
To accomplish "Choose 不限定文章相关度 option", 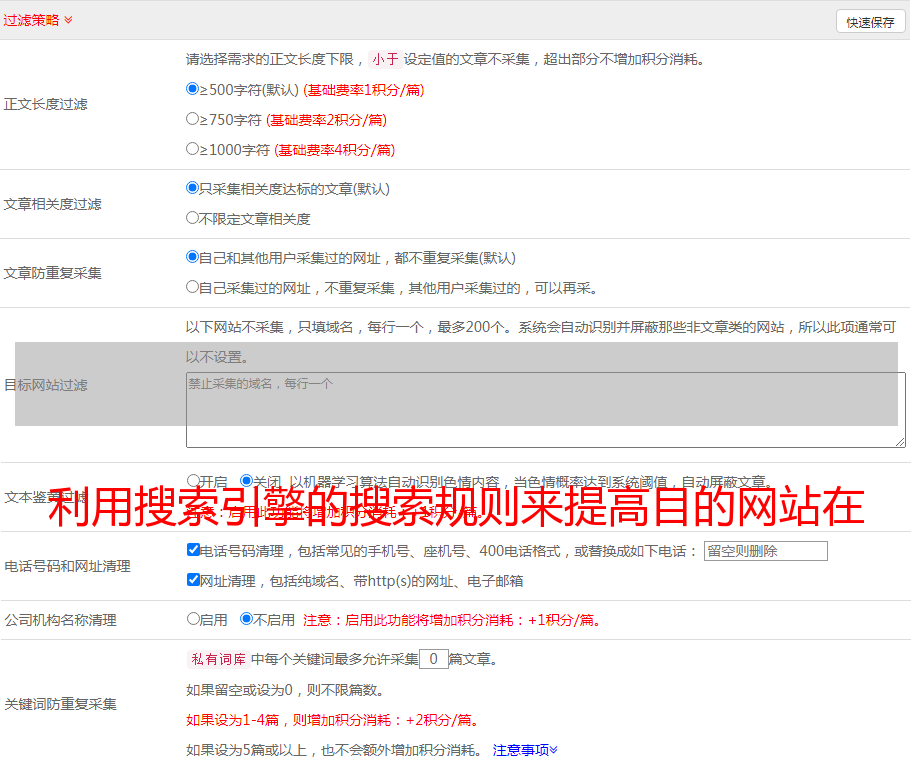I will (x=193, y=218).
